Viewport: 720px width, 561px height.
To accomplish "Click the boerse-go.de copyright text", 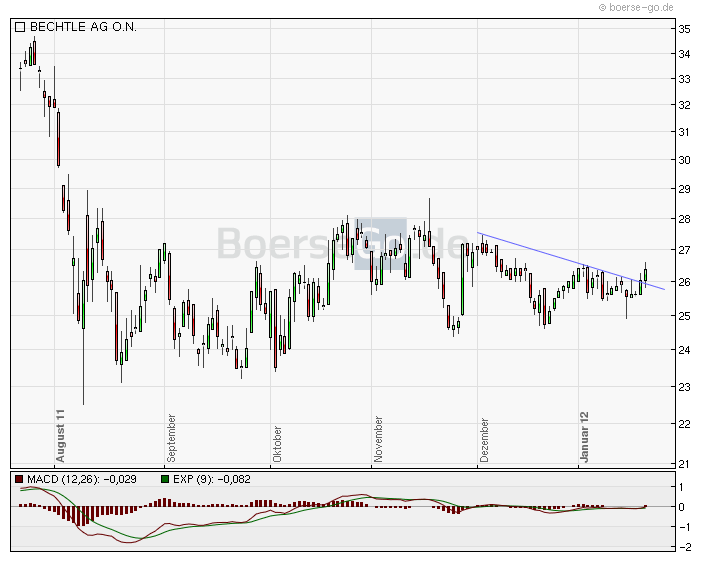I will coord(636,7).
